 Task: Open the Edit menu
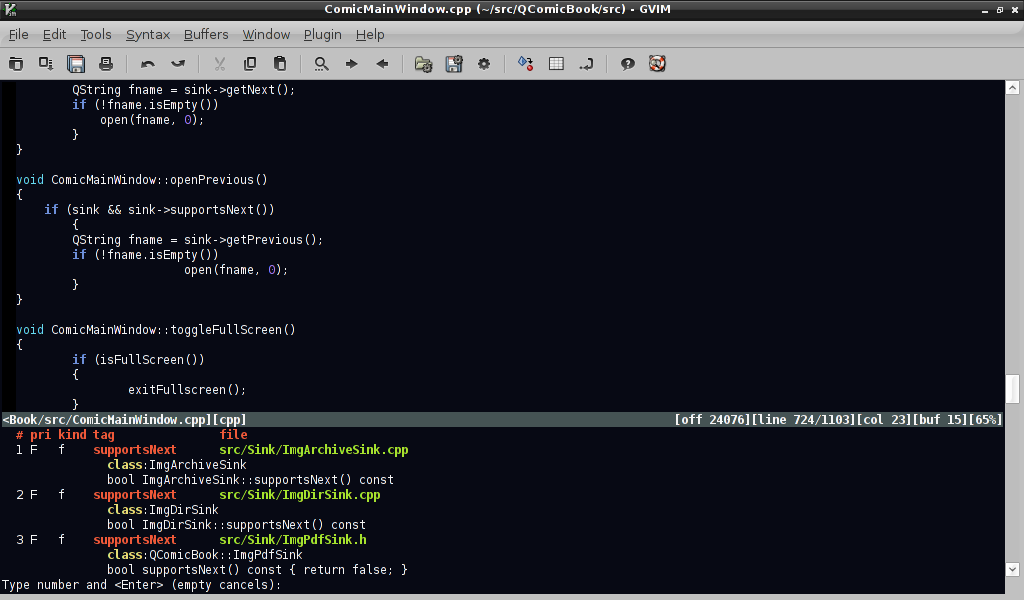[54, 35]
